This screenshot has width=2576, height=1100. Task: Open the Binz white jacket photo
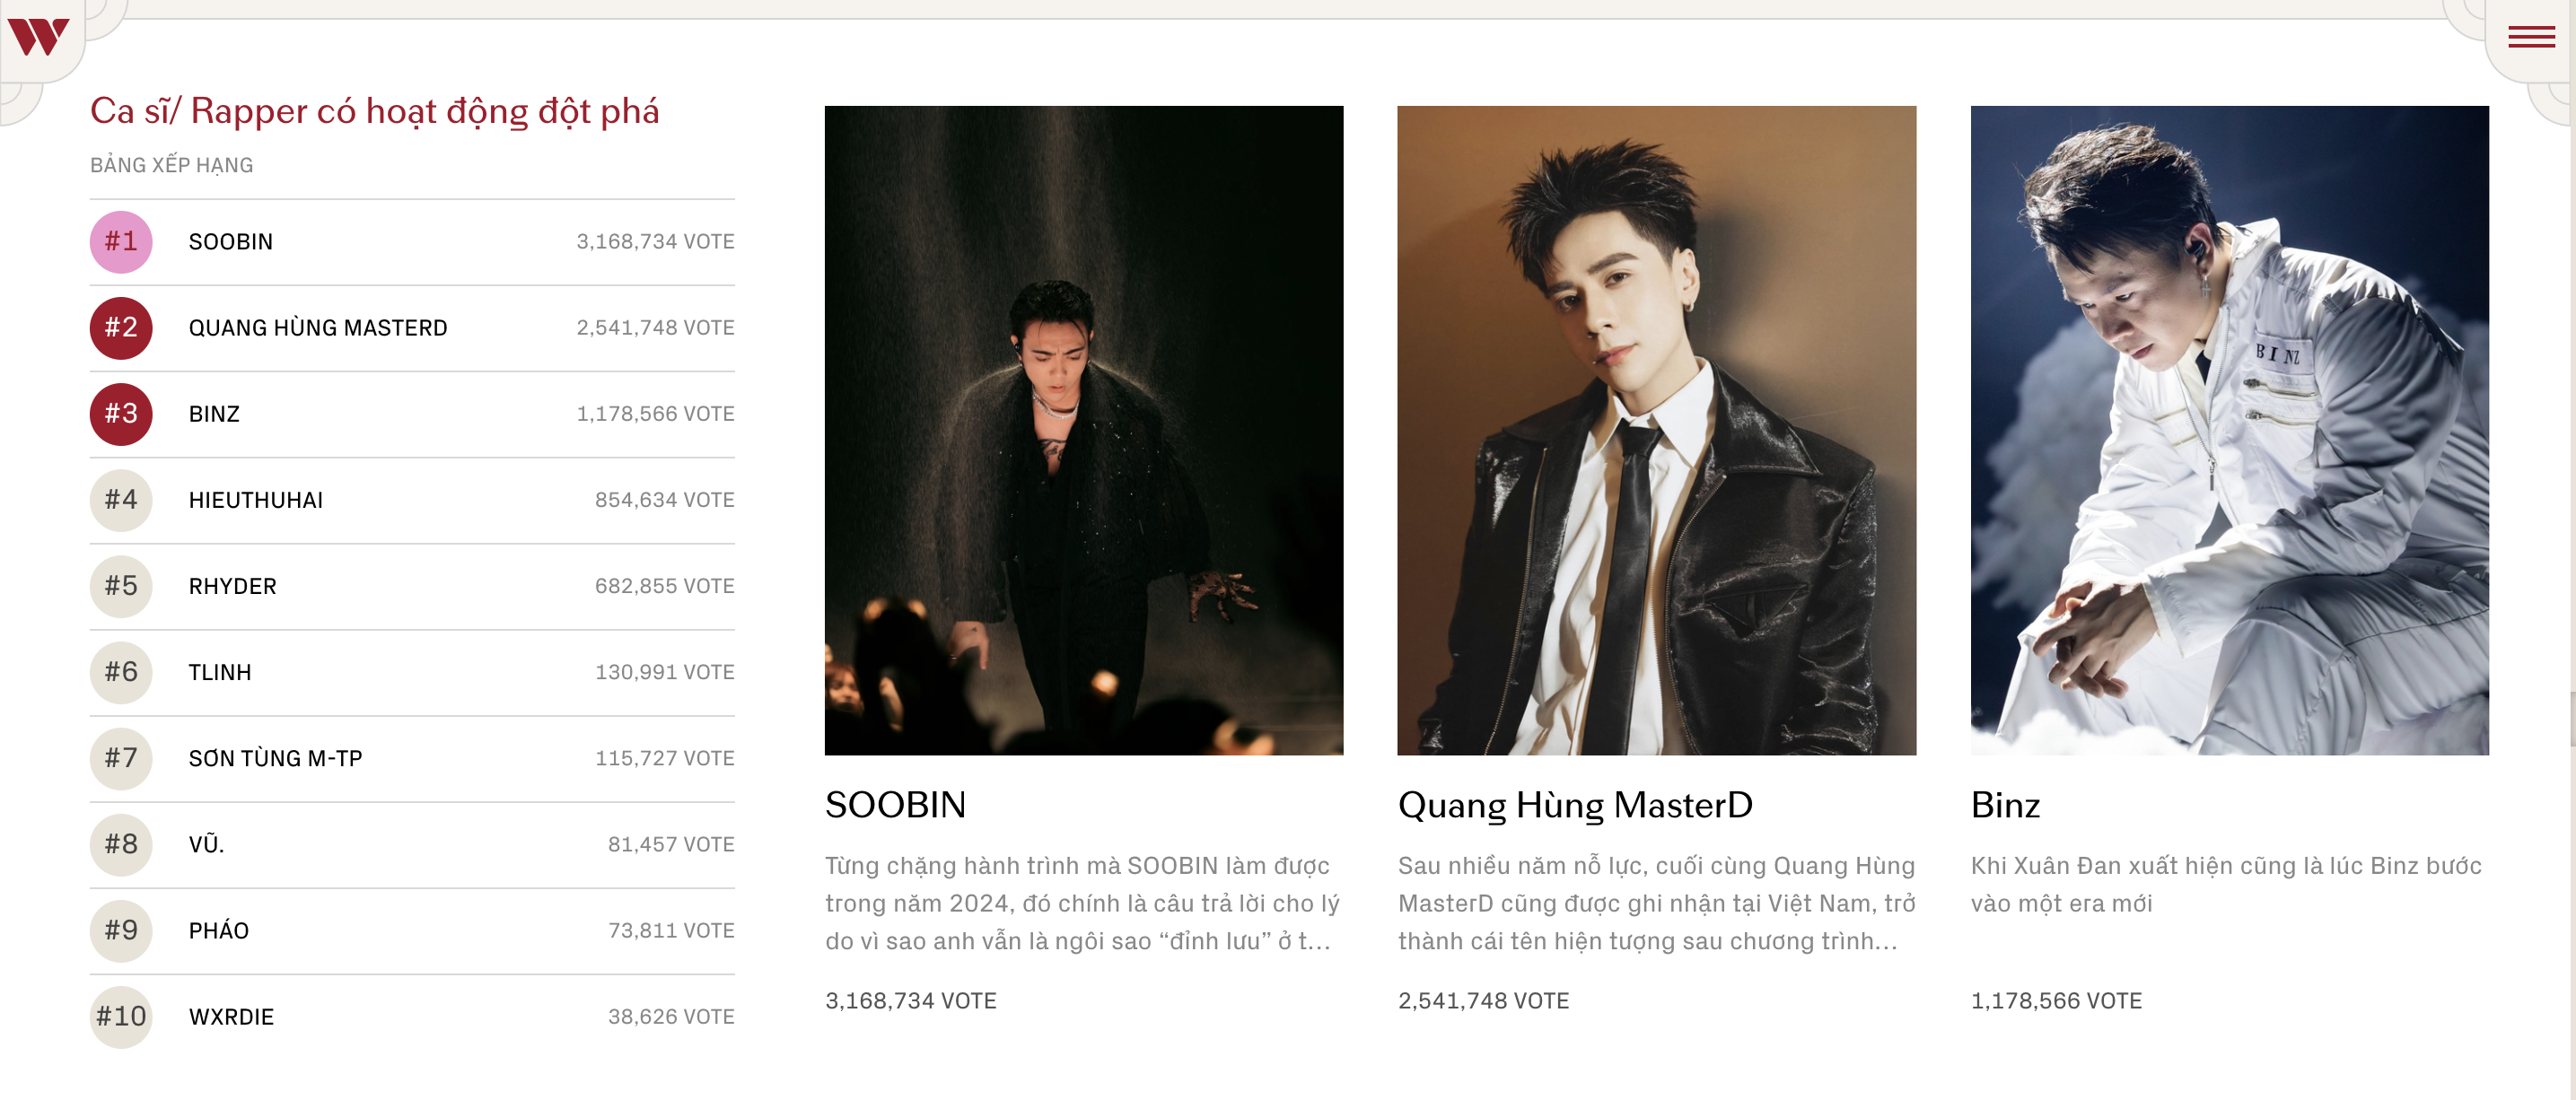click(2230, 430)
